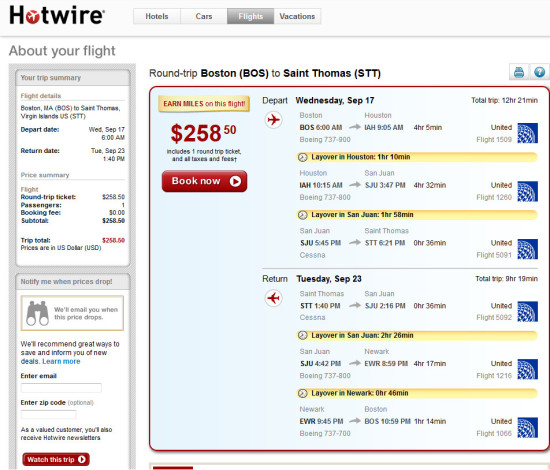Screen dimensions: 550x470
Task: Open the Vacations tab
Action: [x=297, y=16]
